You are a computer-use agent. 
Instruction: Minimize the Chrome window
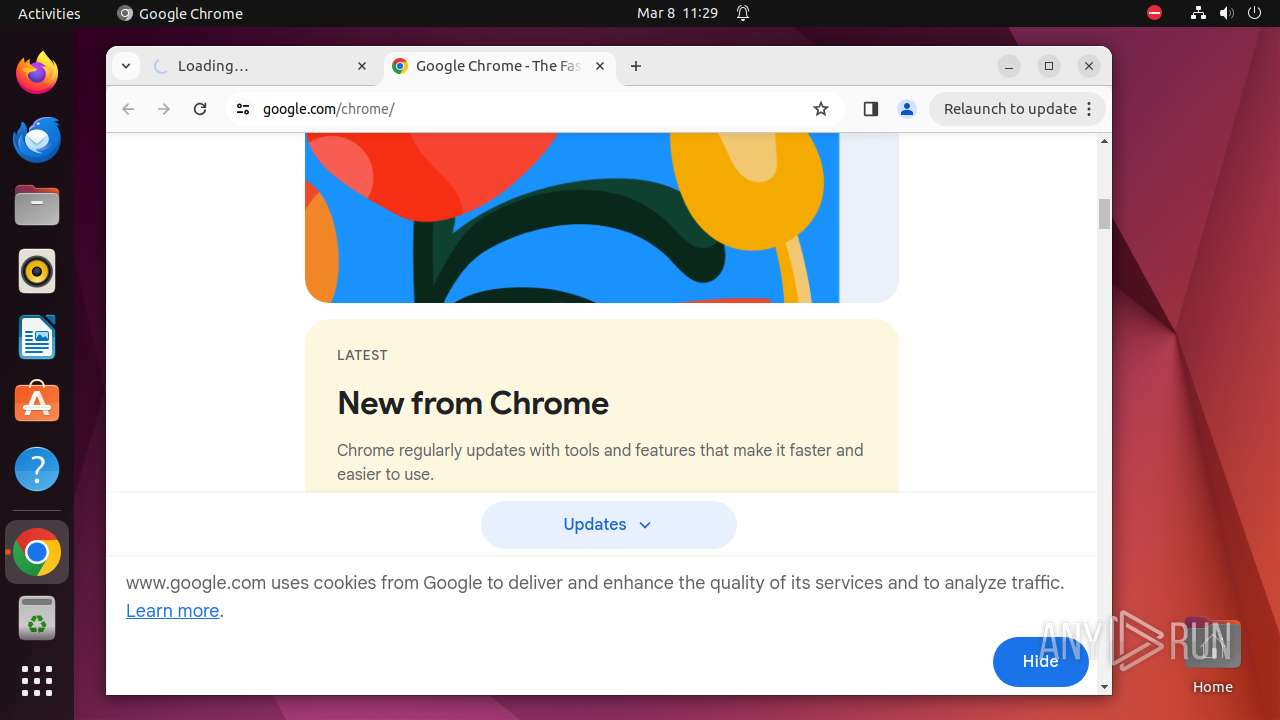click(1009, 66)
